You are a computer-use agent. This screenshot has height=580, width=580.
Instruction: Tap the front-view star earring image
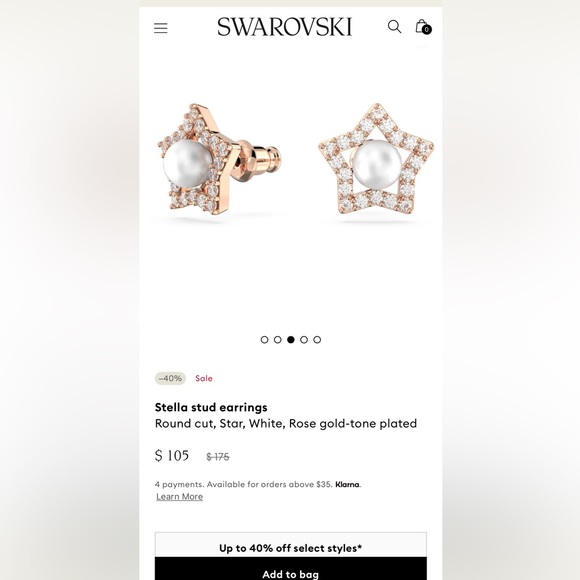377,159
